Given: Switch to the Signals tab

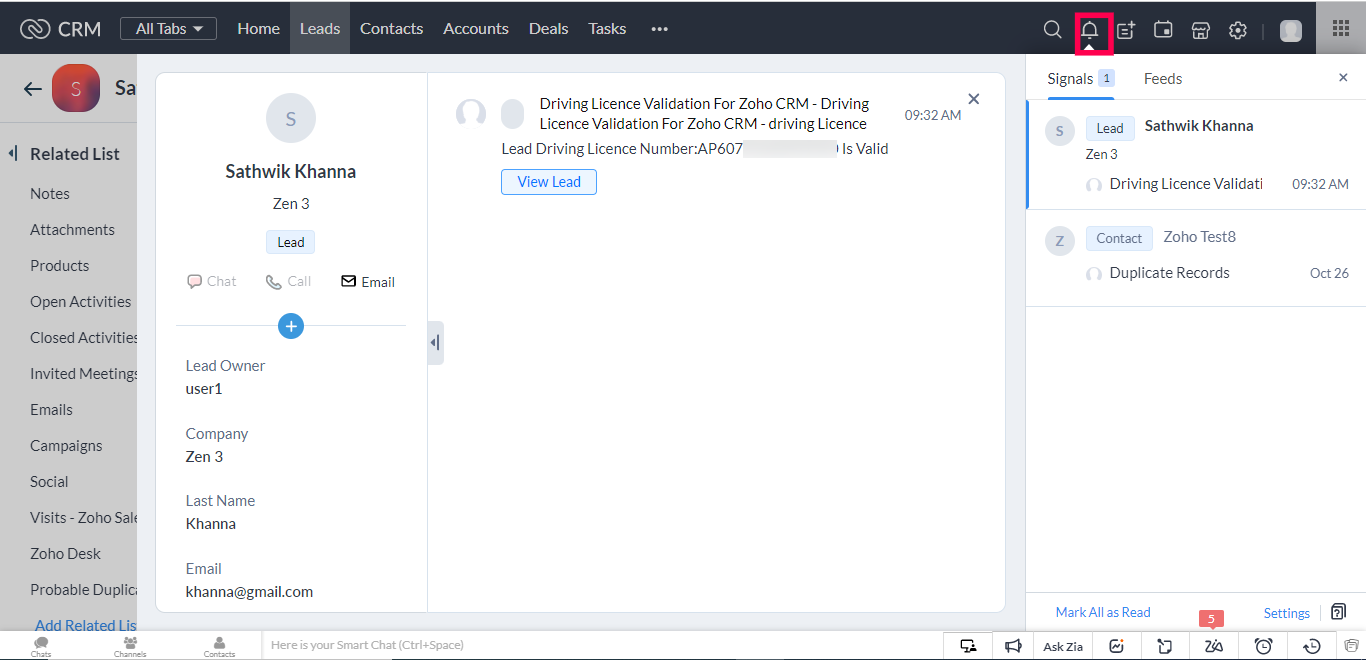Looking at the screenshot, I should 1080,78.
